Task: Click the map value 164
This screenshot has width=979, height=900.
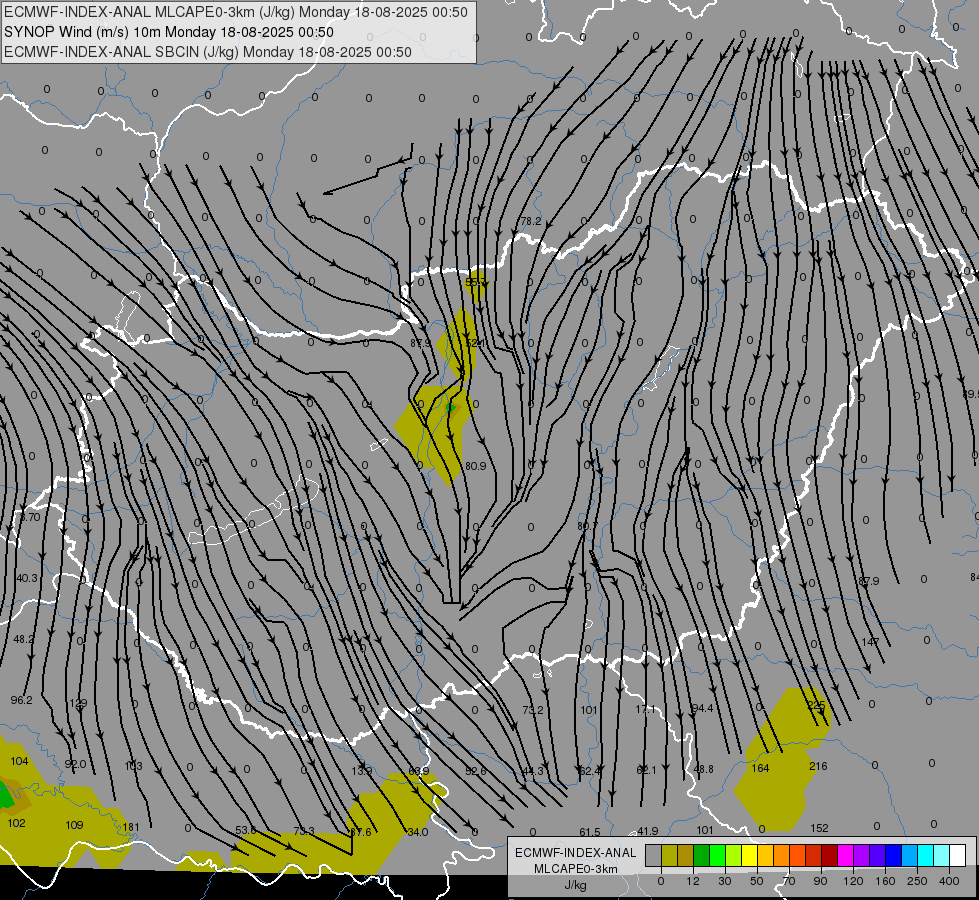Action: (x=760, y=768)
